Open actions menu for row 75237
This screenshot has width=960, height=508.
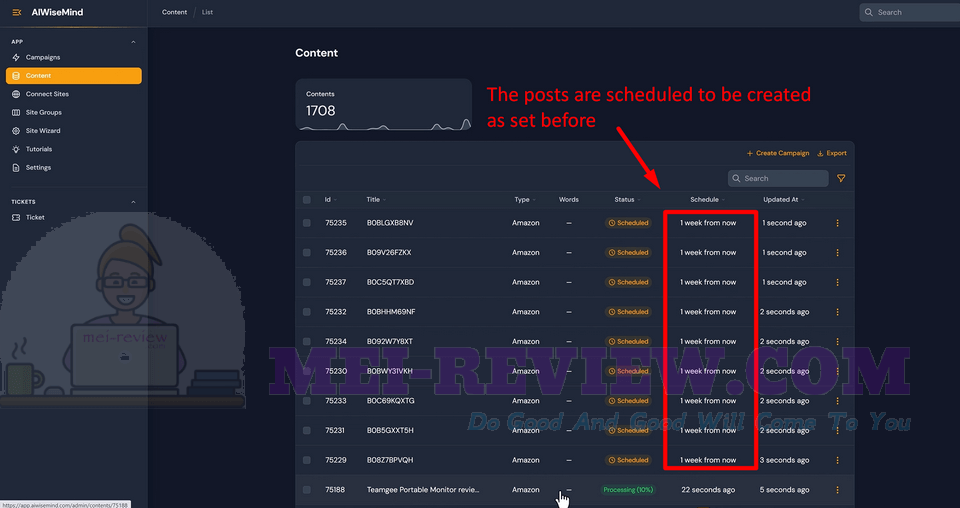[x=838, y=282]
